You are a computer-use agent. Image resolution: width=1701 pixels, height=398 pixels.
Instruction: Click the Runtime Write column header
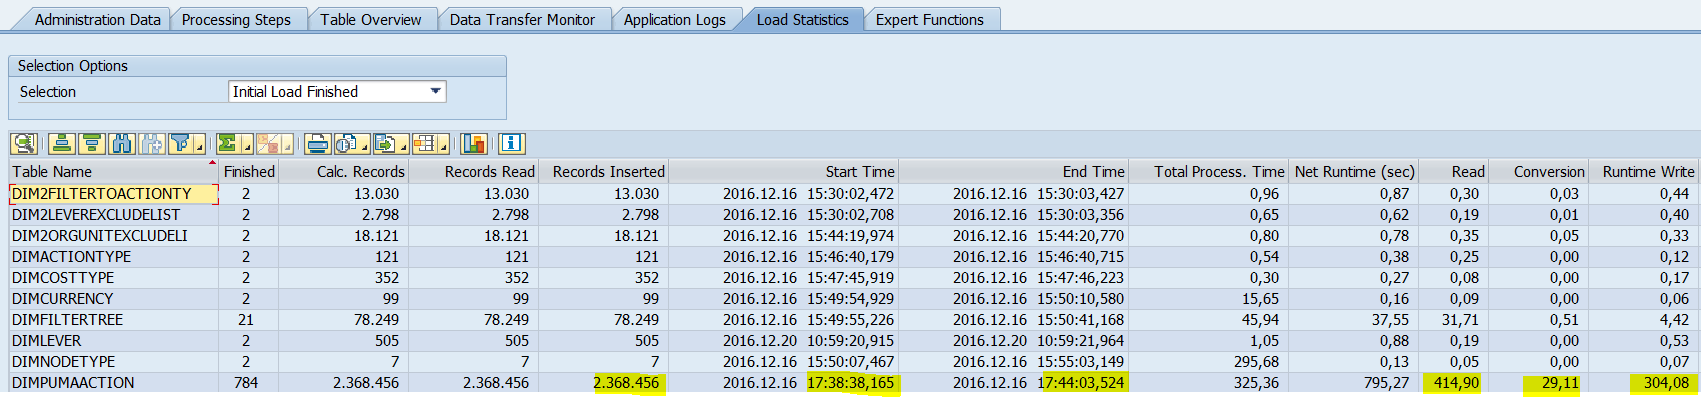pyautogui.click(x=1644, y=172)
